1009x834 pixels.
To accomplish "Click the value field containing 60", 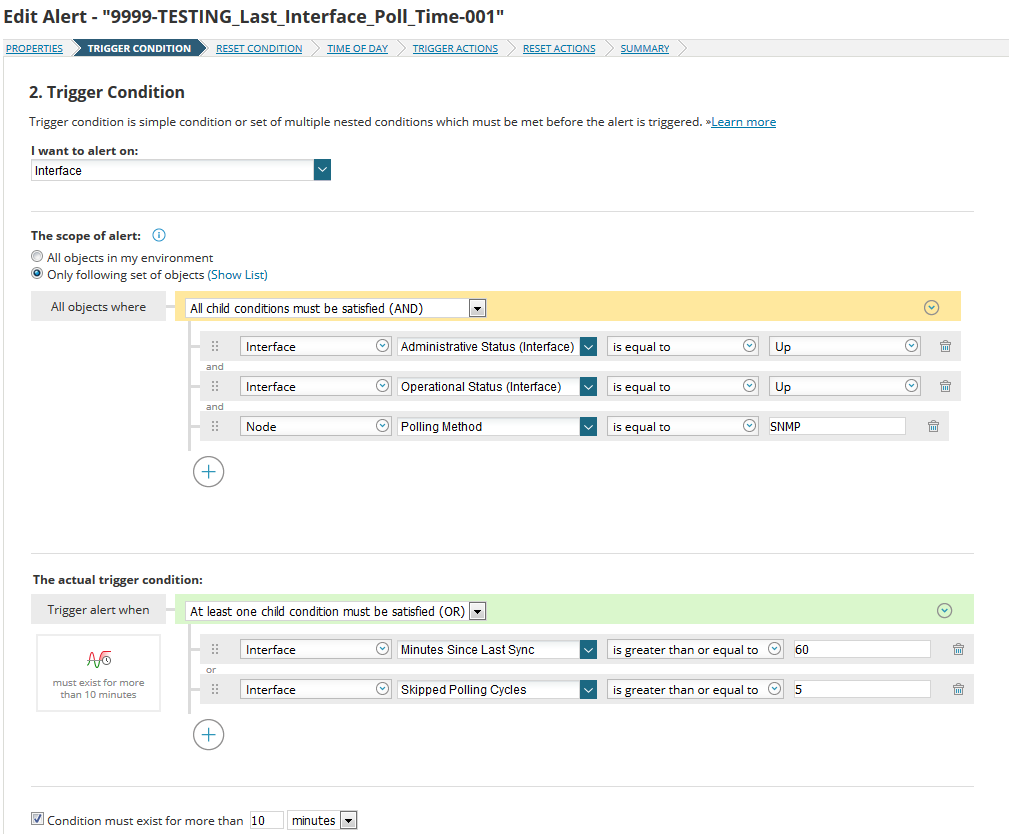I will 862,649.
